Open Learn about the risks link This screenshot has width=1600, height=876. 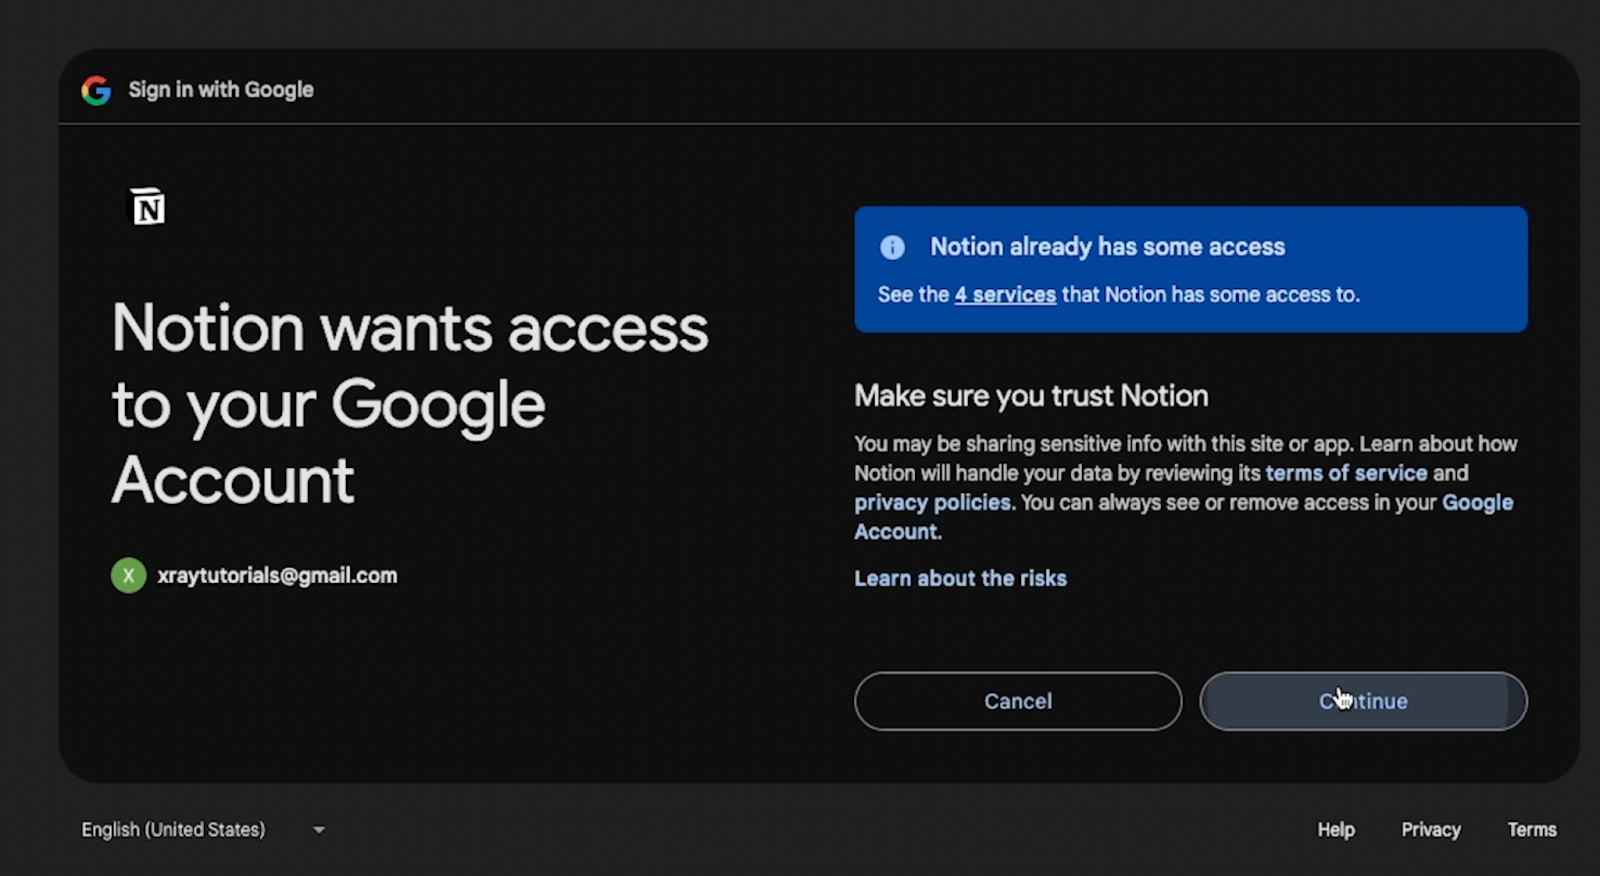point(960,578)
